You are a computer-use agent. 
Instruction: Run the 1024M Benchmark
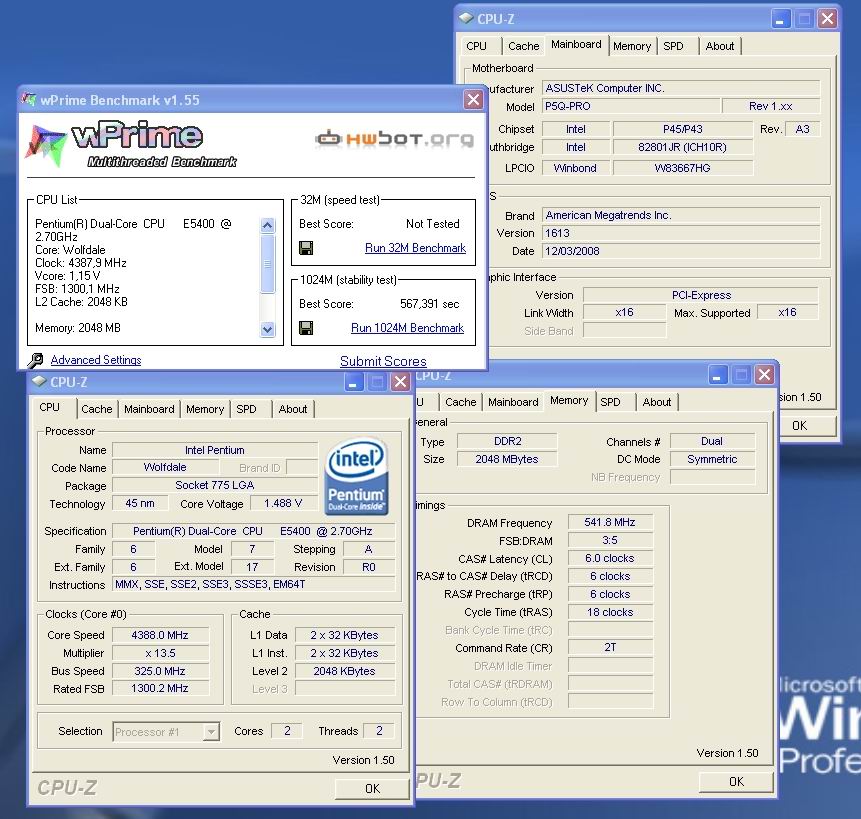pyautogui.click(x=407, y=328)
